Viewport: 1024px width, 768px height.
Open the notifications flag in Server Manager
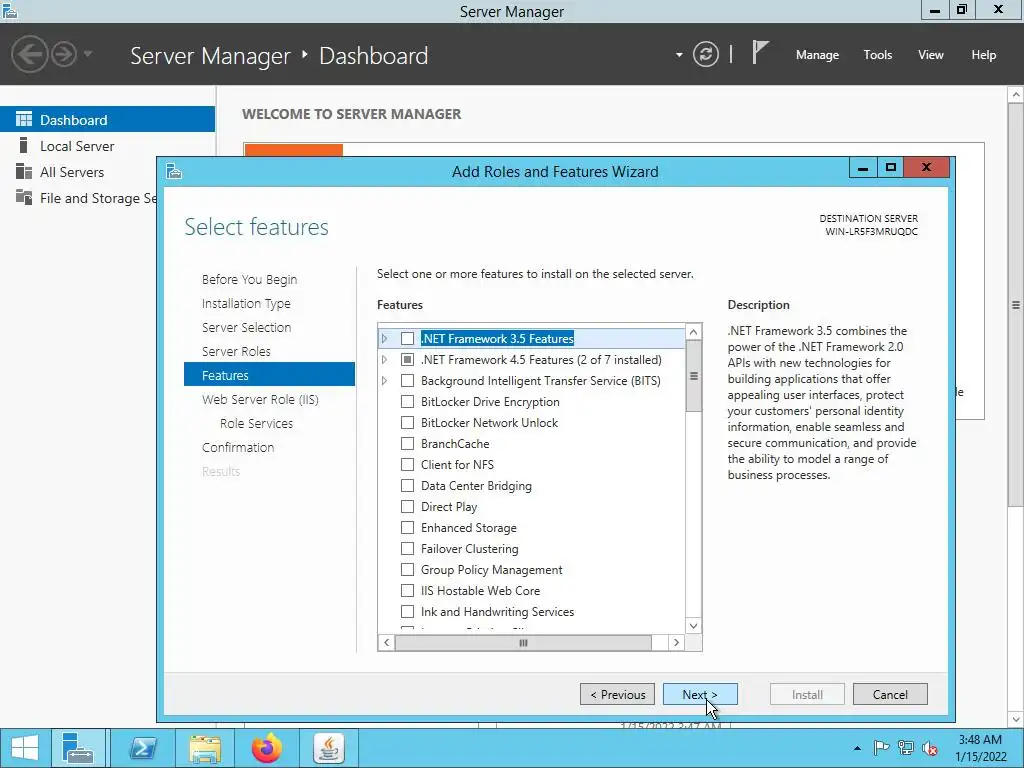tap(760, 53)
